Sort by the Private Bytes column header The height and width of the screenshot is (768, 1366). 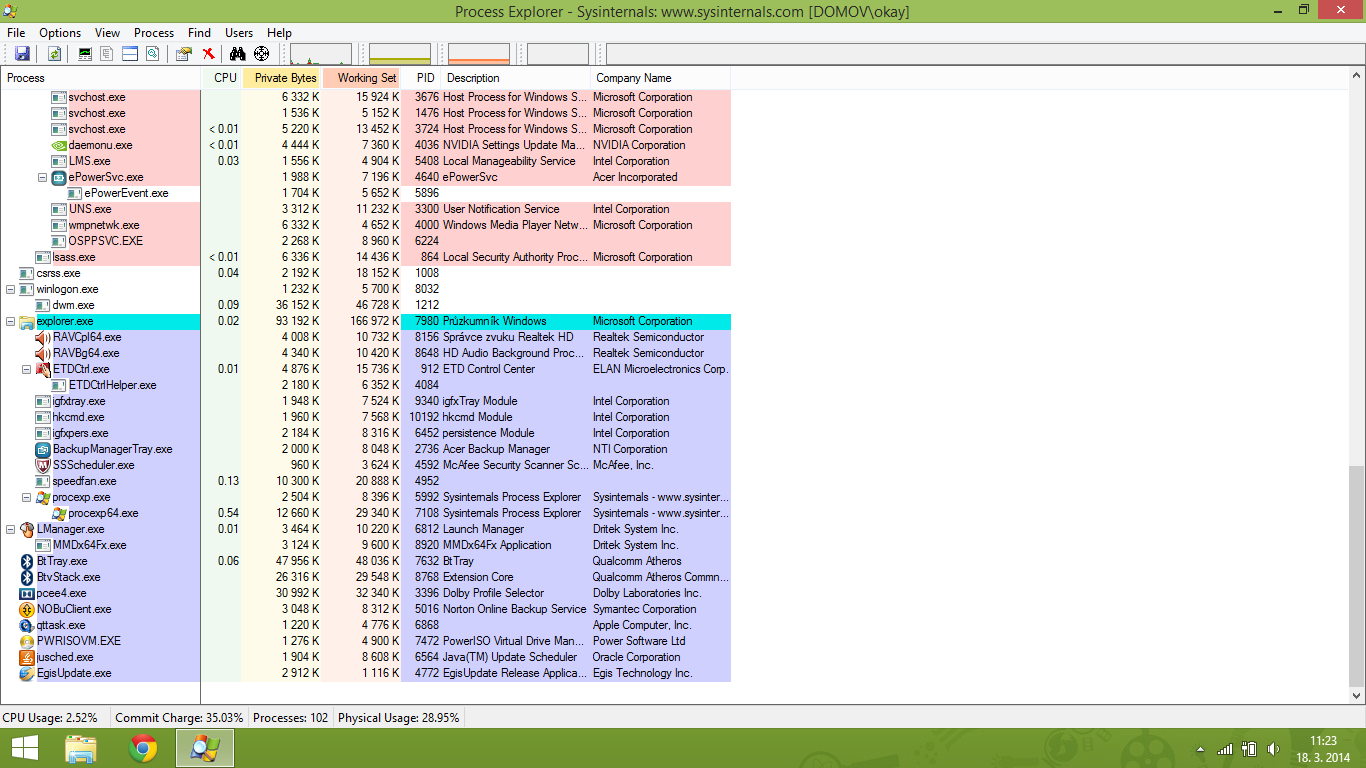pyautogui.click(x=284, y=78)
